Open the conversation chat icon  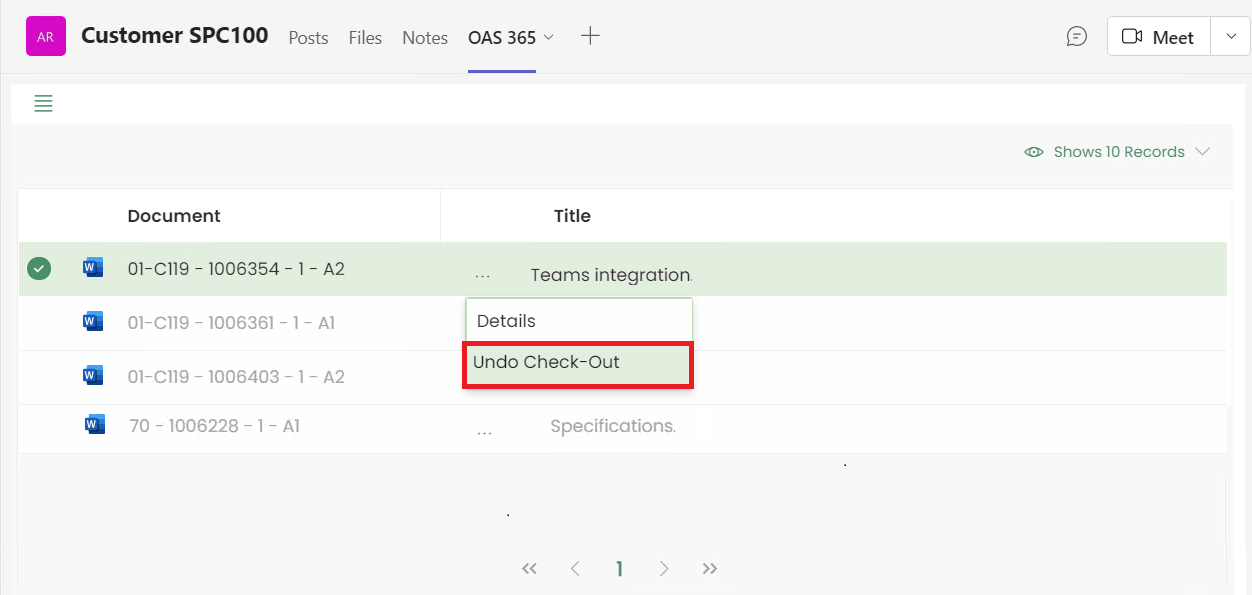coord(1076,37)
